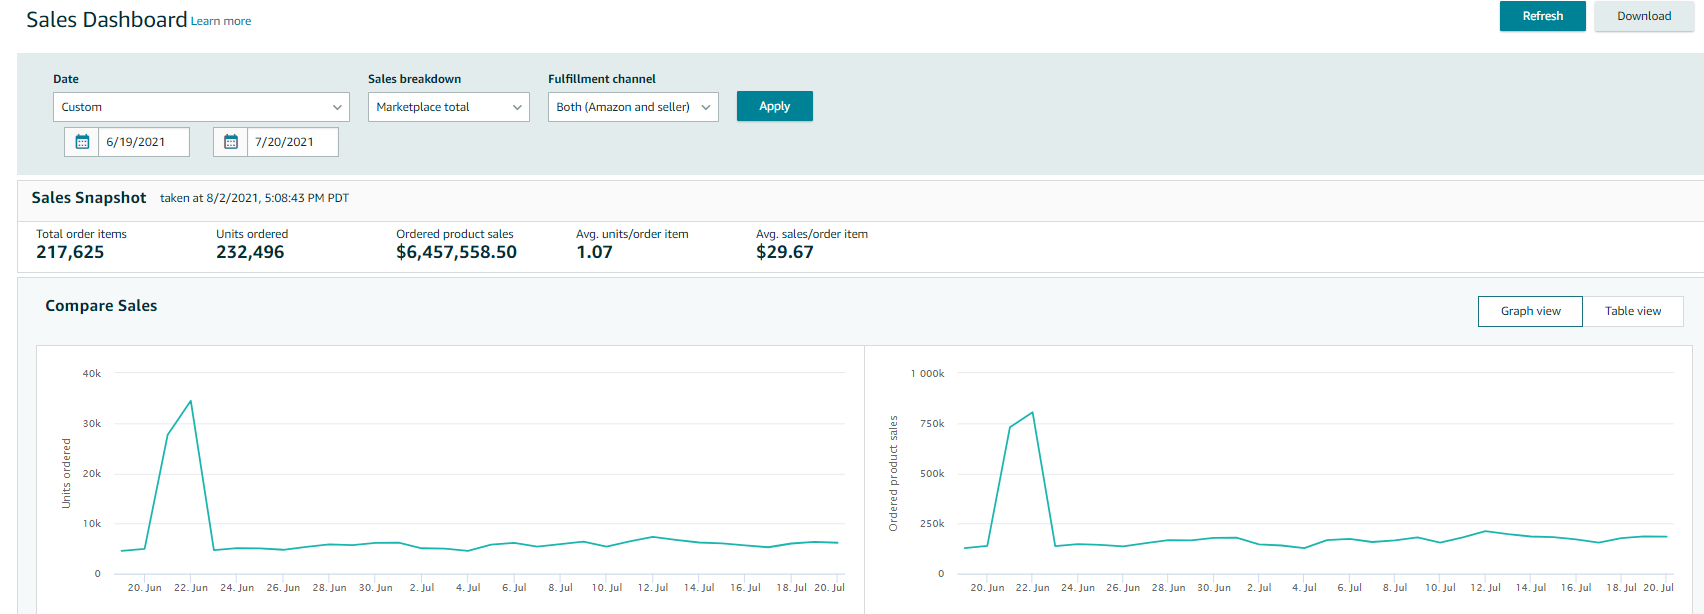
Task: Click the Compare Sales heading
Action: point(101,306)
